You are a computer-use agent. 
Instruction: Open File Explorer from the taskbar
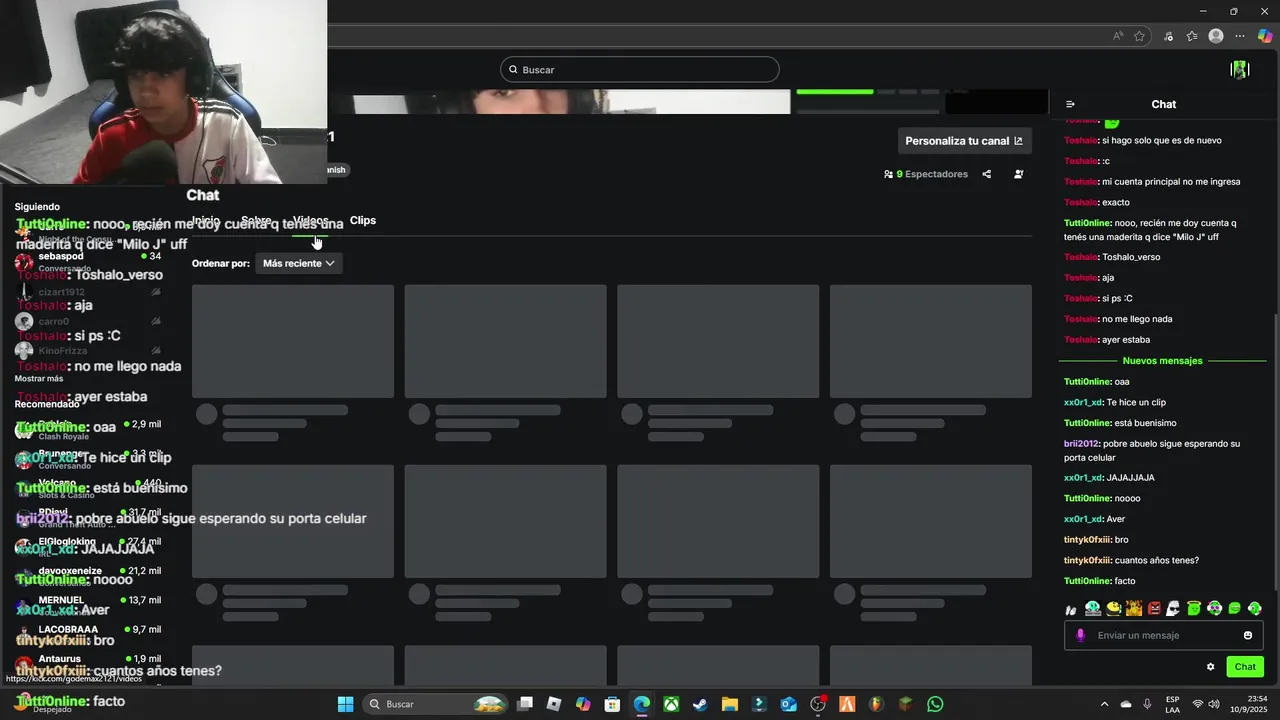click(x=729, y=704)
